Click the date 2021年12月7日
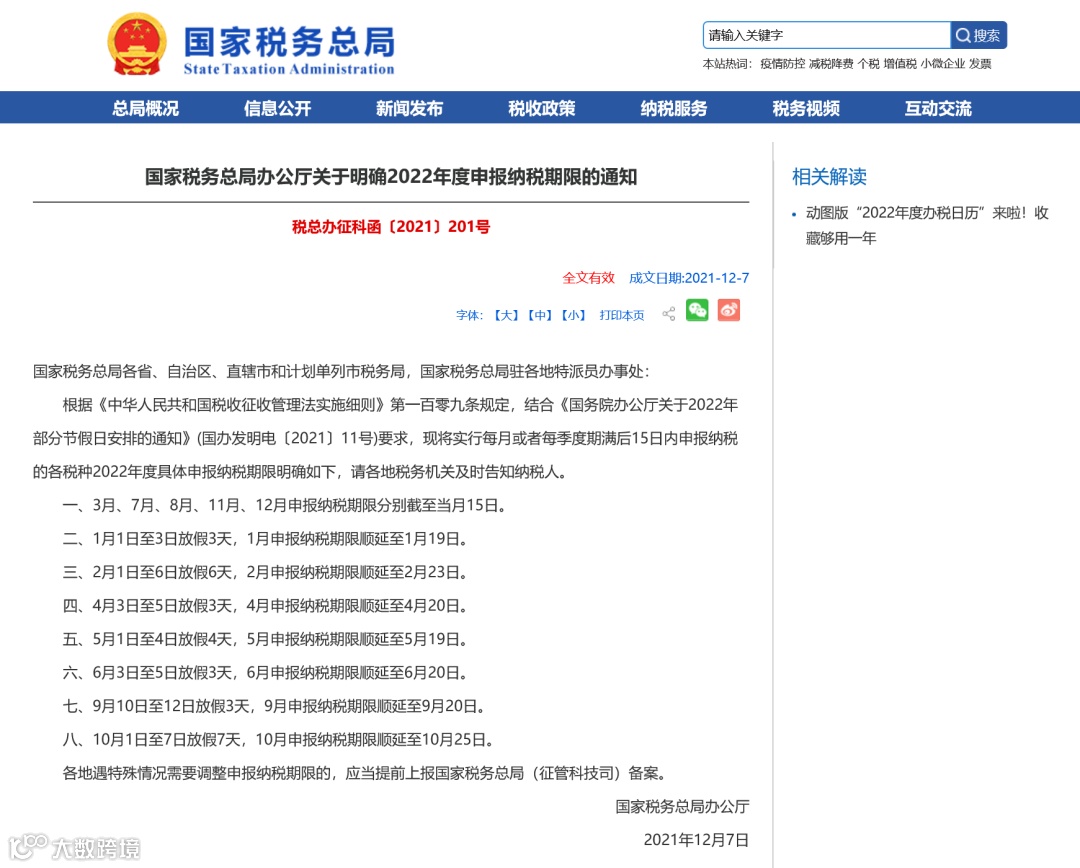 pos(696,840)
